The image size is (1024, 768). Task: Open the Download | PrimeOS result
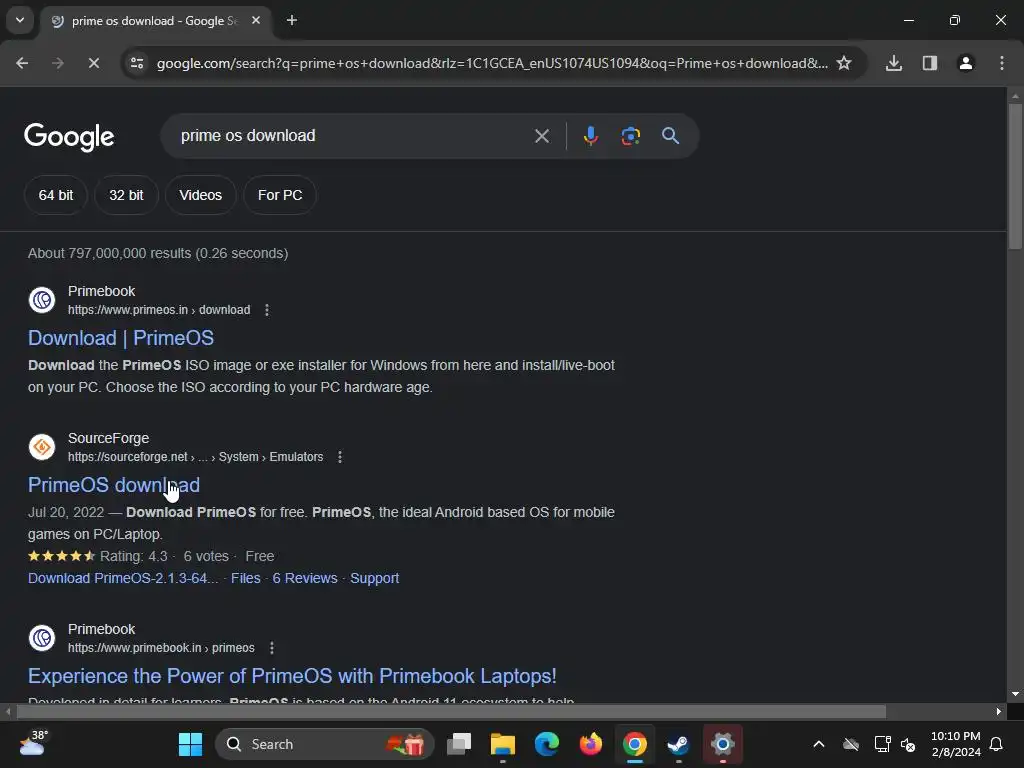coord(121,338)
